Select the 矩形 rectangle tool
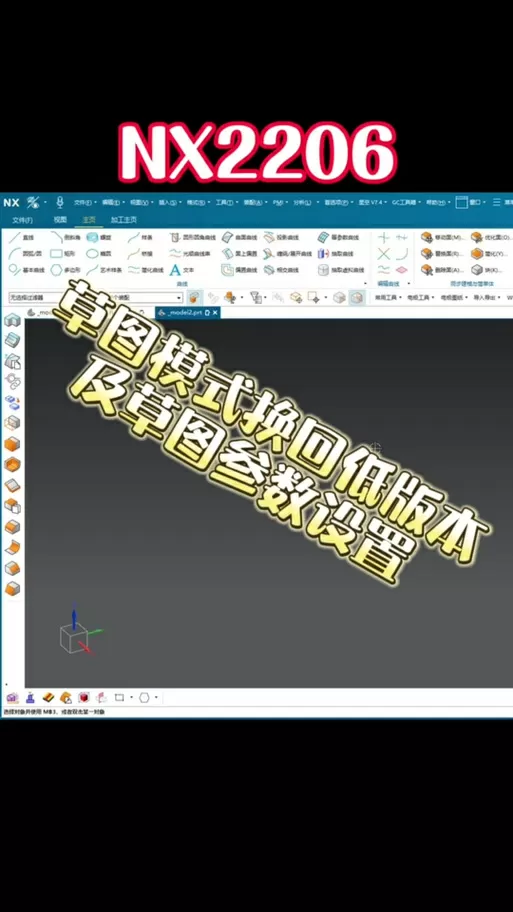Image resolution: width=513 pixels, height=912 pixels. coord(64,254)
